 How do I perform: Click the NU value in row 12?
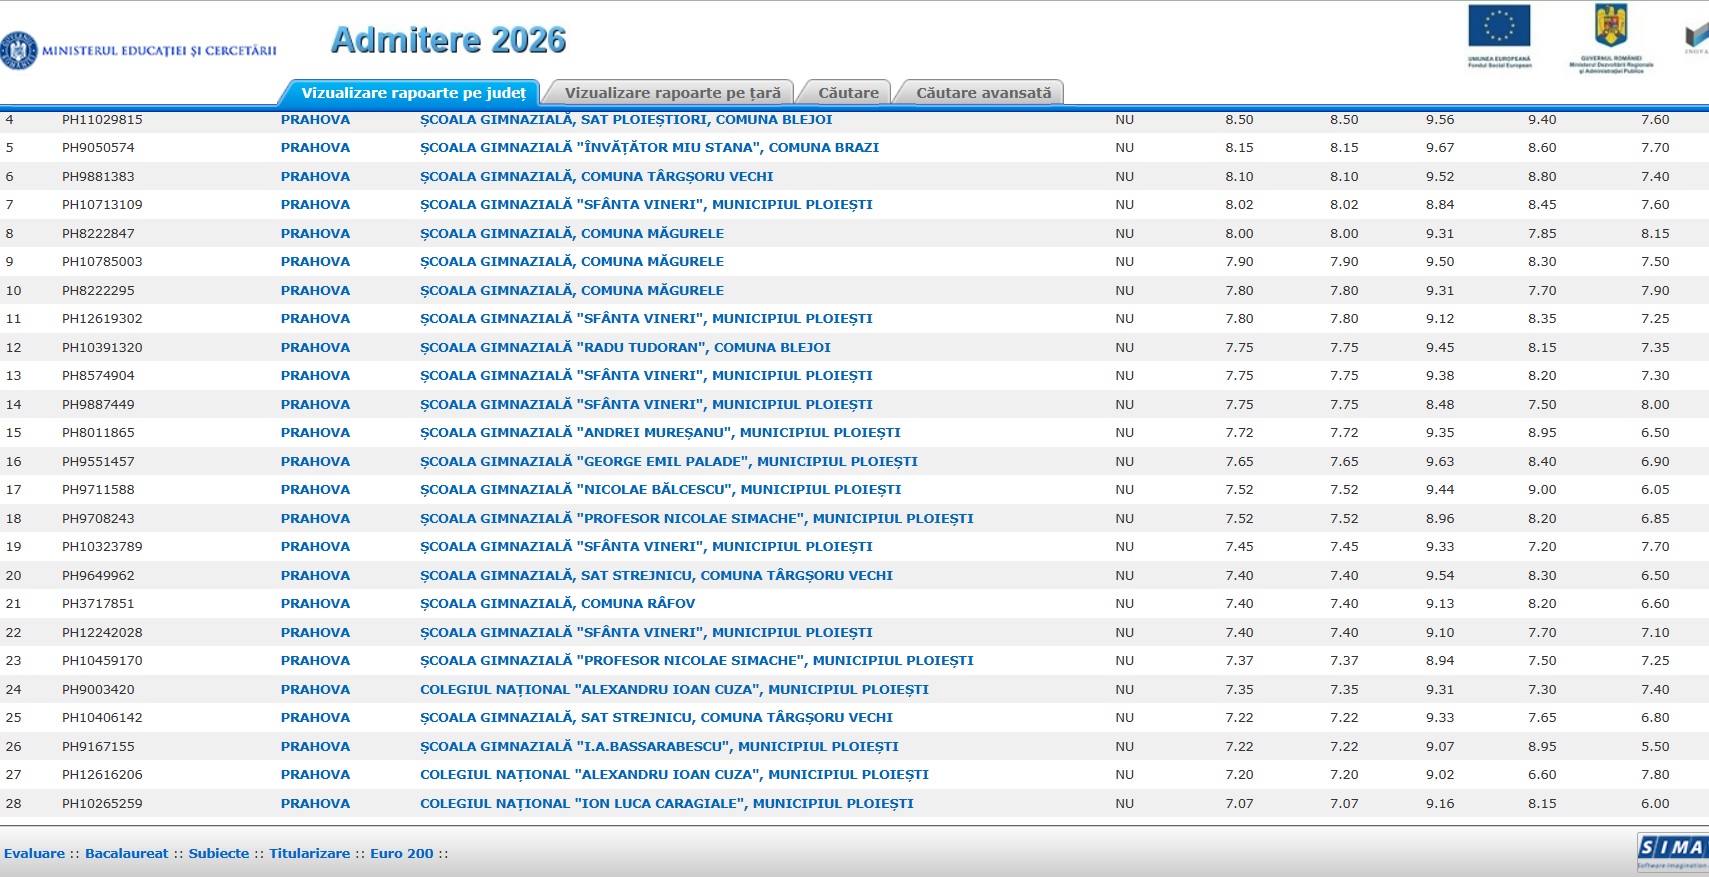pos(1124,347)
